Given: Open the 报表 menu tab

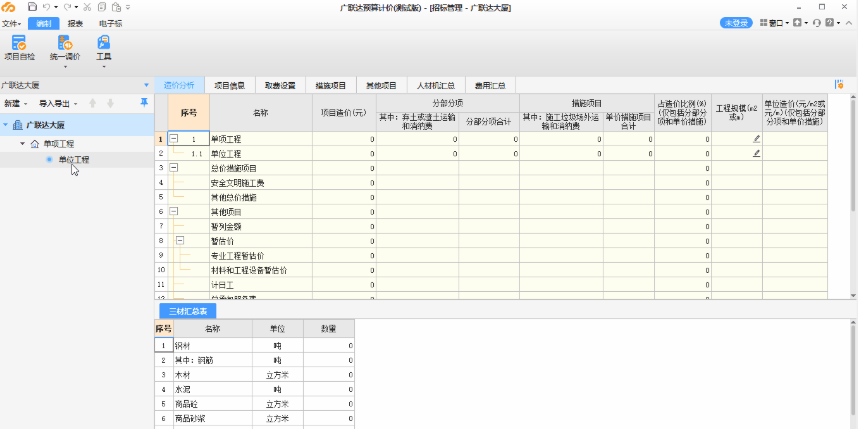Looking at the screenshot, I should point(75,22).
